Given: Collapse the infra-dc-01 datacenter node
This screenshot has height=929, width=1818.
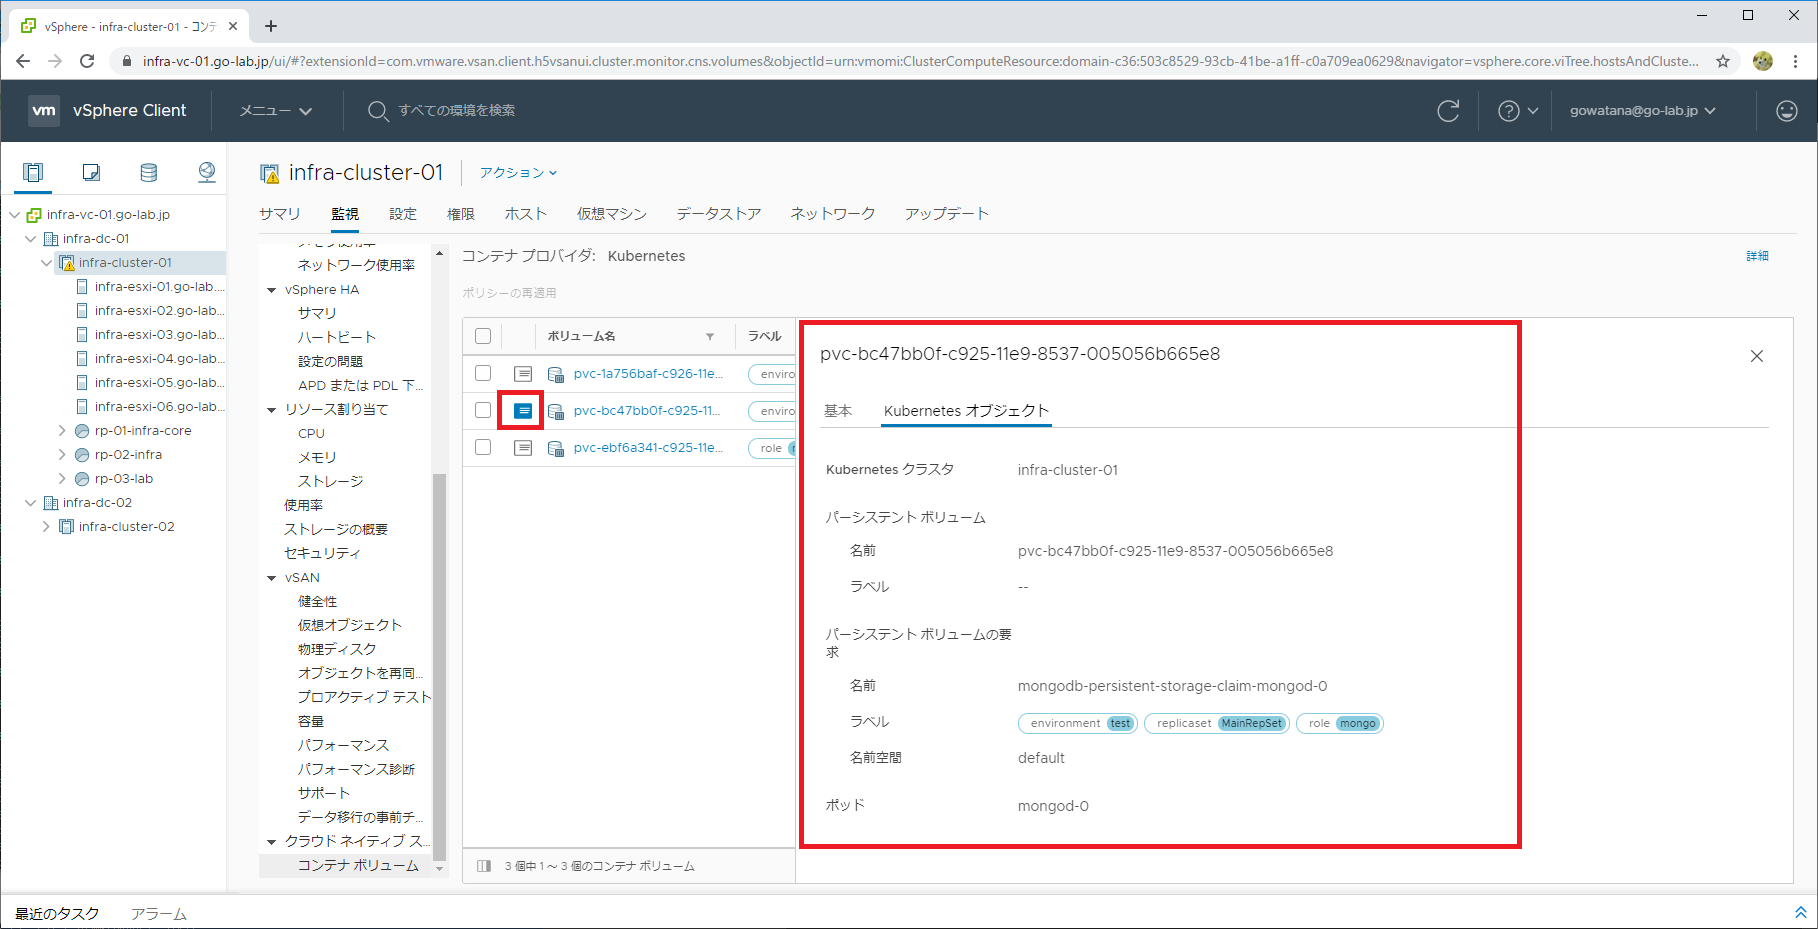Looking at the screenshot, I should [x=31, y=239].
